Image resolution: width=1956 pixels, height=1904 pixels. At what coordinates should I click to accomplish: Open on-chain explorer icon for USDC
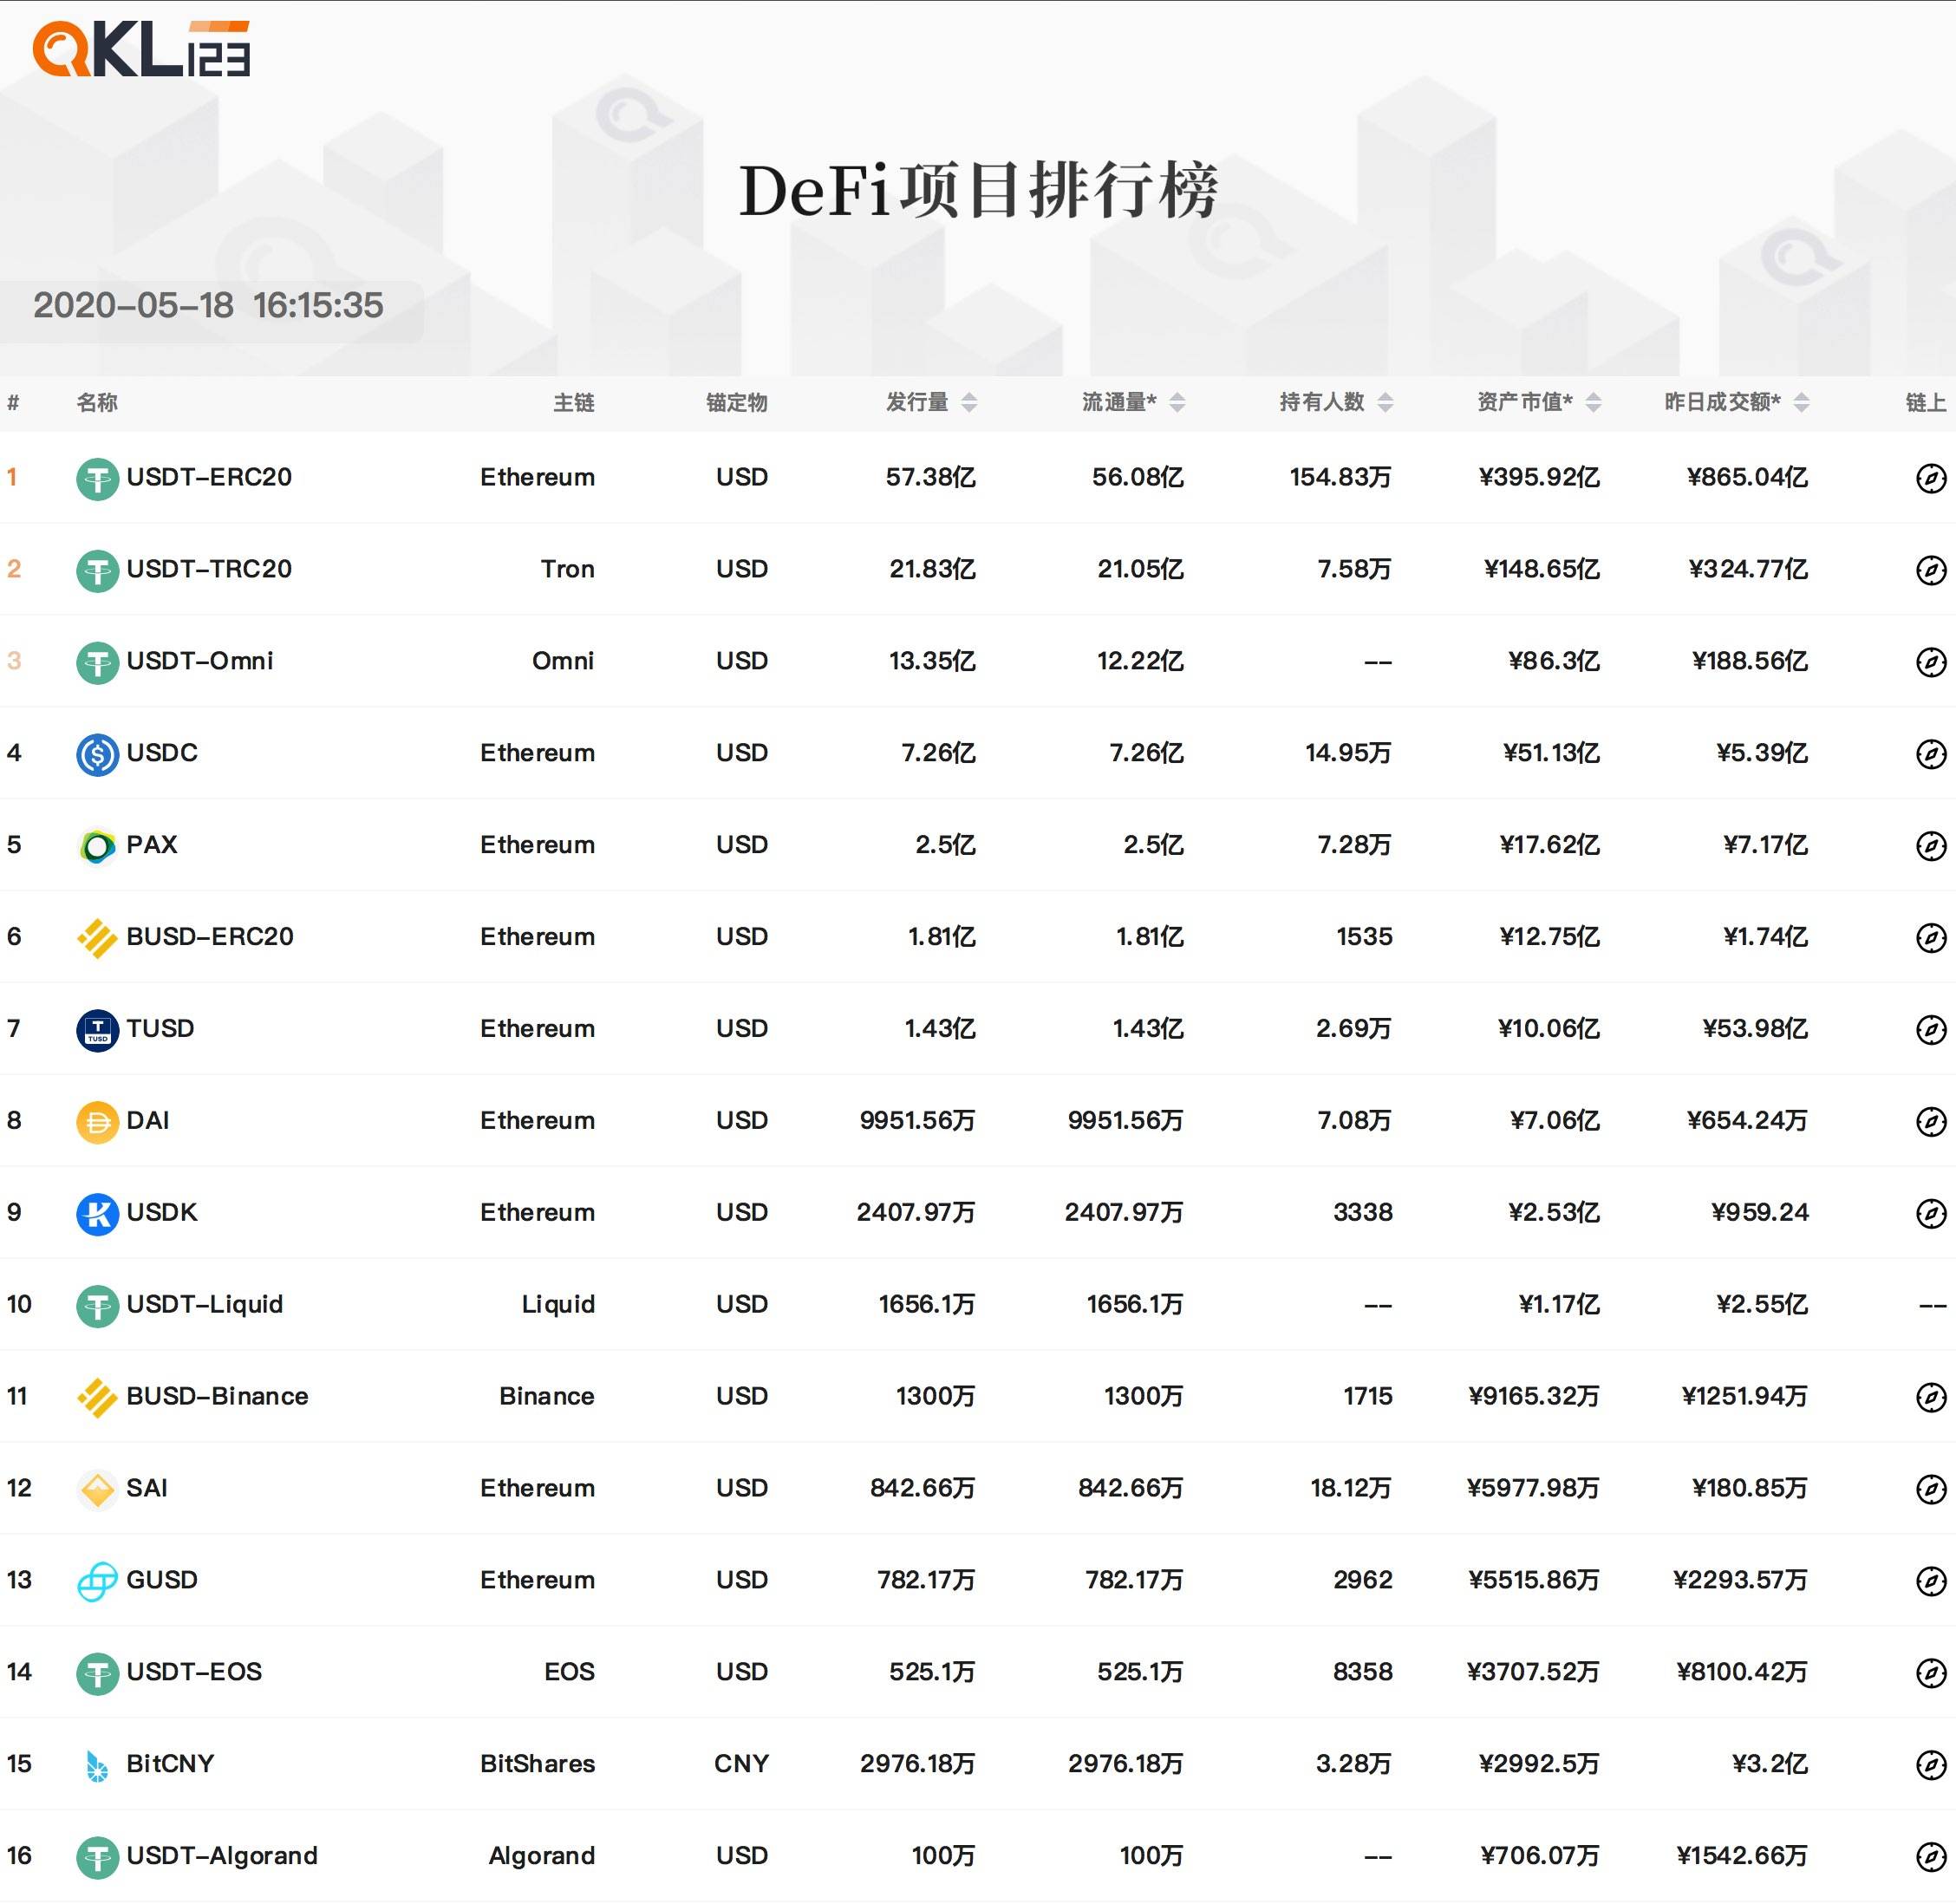pyautogui.click(x=1930, y=754)
